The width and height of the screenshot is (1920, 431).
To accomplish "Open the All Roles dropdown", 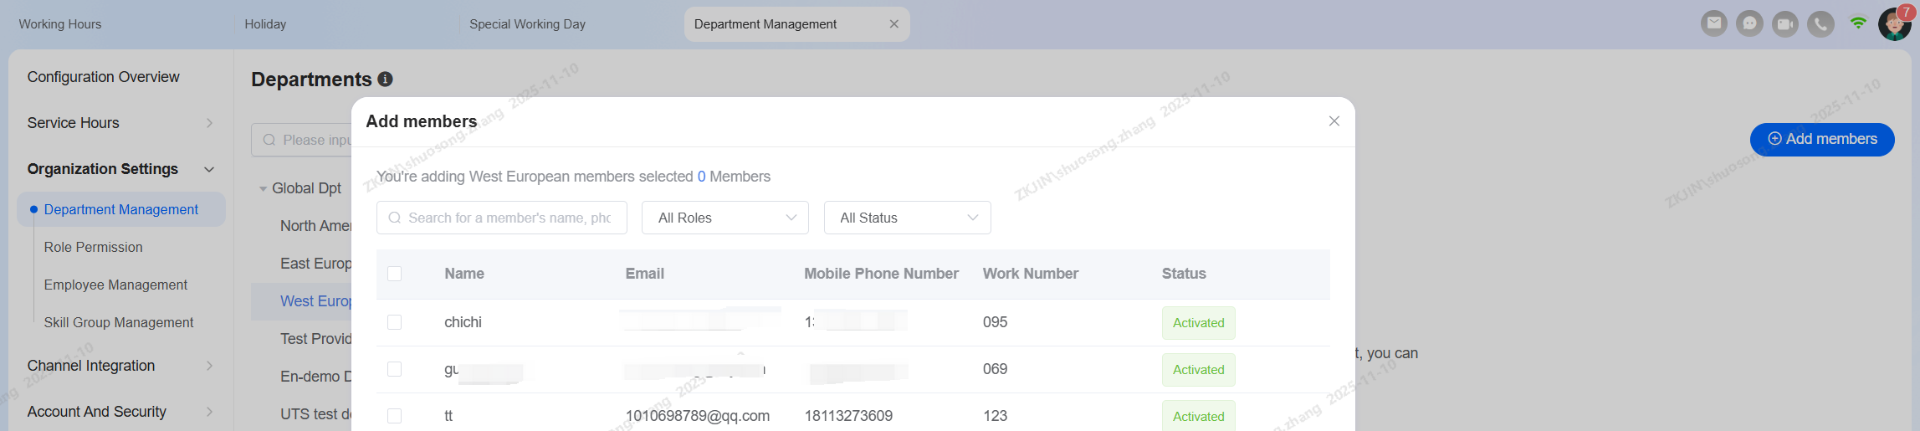I will pos(725,218).
